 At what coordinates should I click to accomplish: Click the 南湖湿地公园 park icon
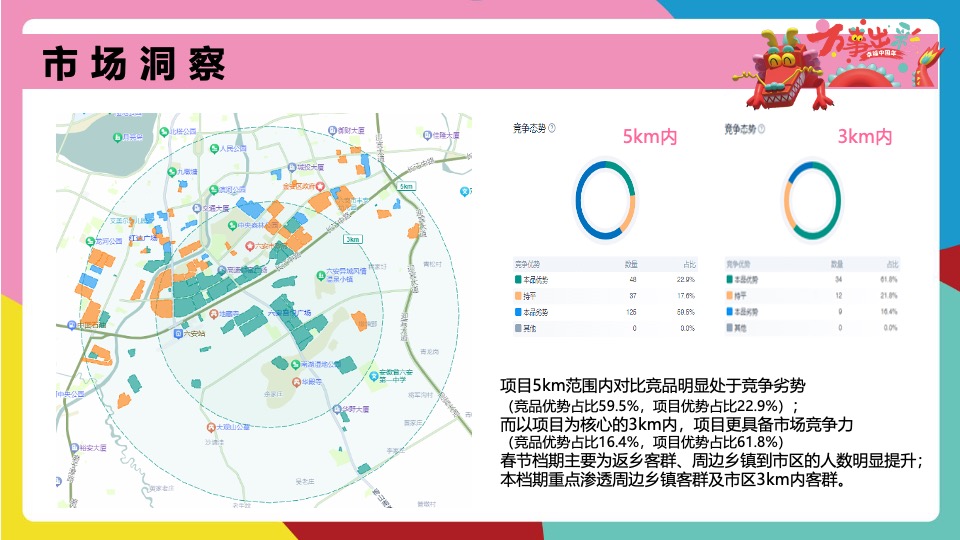click(295, 364)
